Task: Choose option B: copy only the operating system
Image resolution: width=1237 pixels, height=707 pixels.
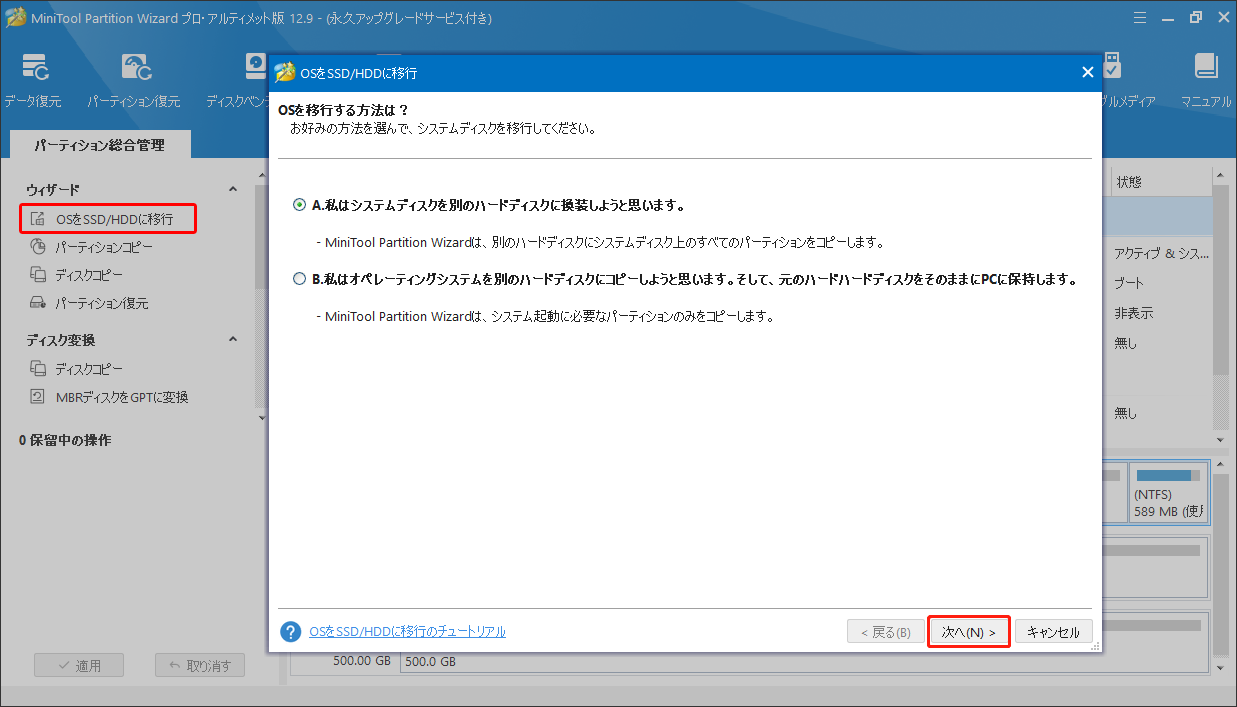Action: click(x=300, y=280)
